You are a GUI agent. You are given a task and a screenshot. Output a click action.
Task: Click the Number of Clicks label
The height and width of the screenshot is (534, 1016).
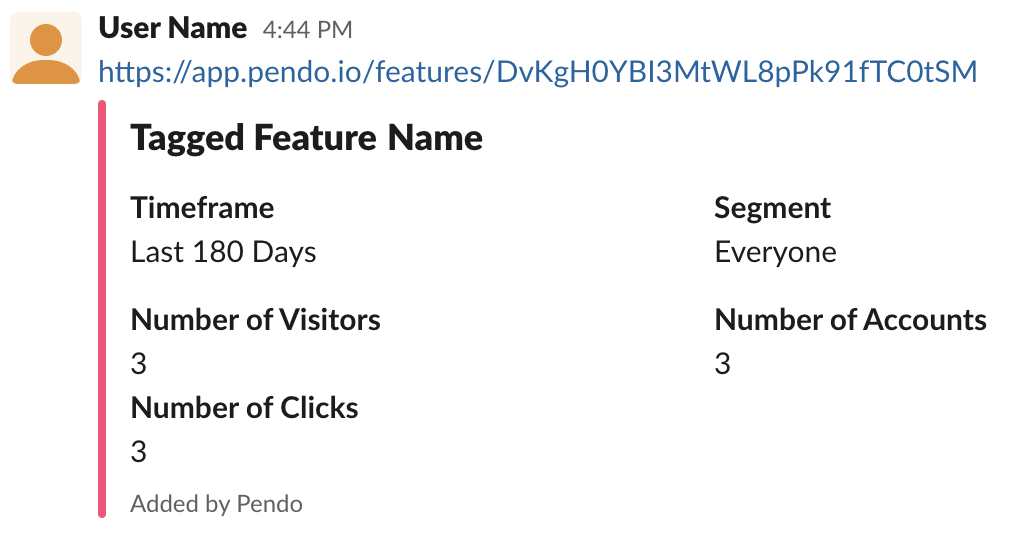[244, 408]
